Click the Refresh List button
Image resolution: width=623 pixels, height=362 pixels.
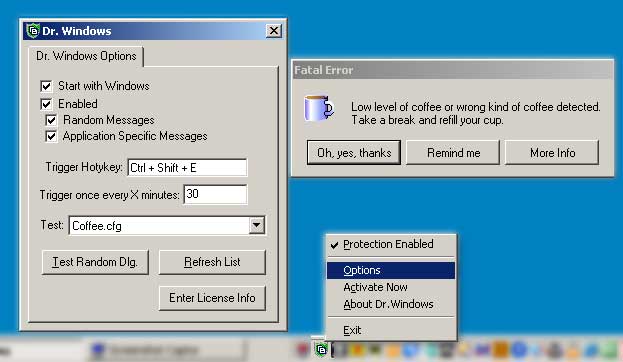(212, 262)
